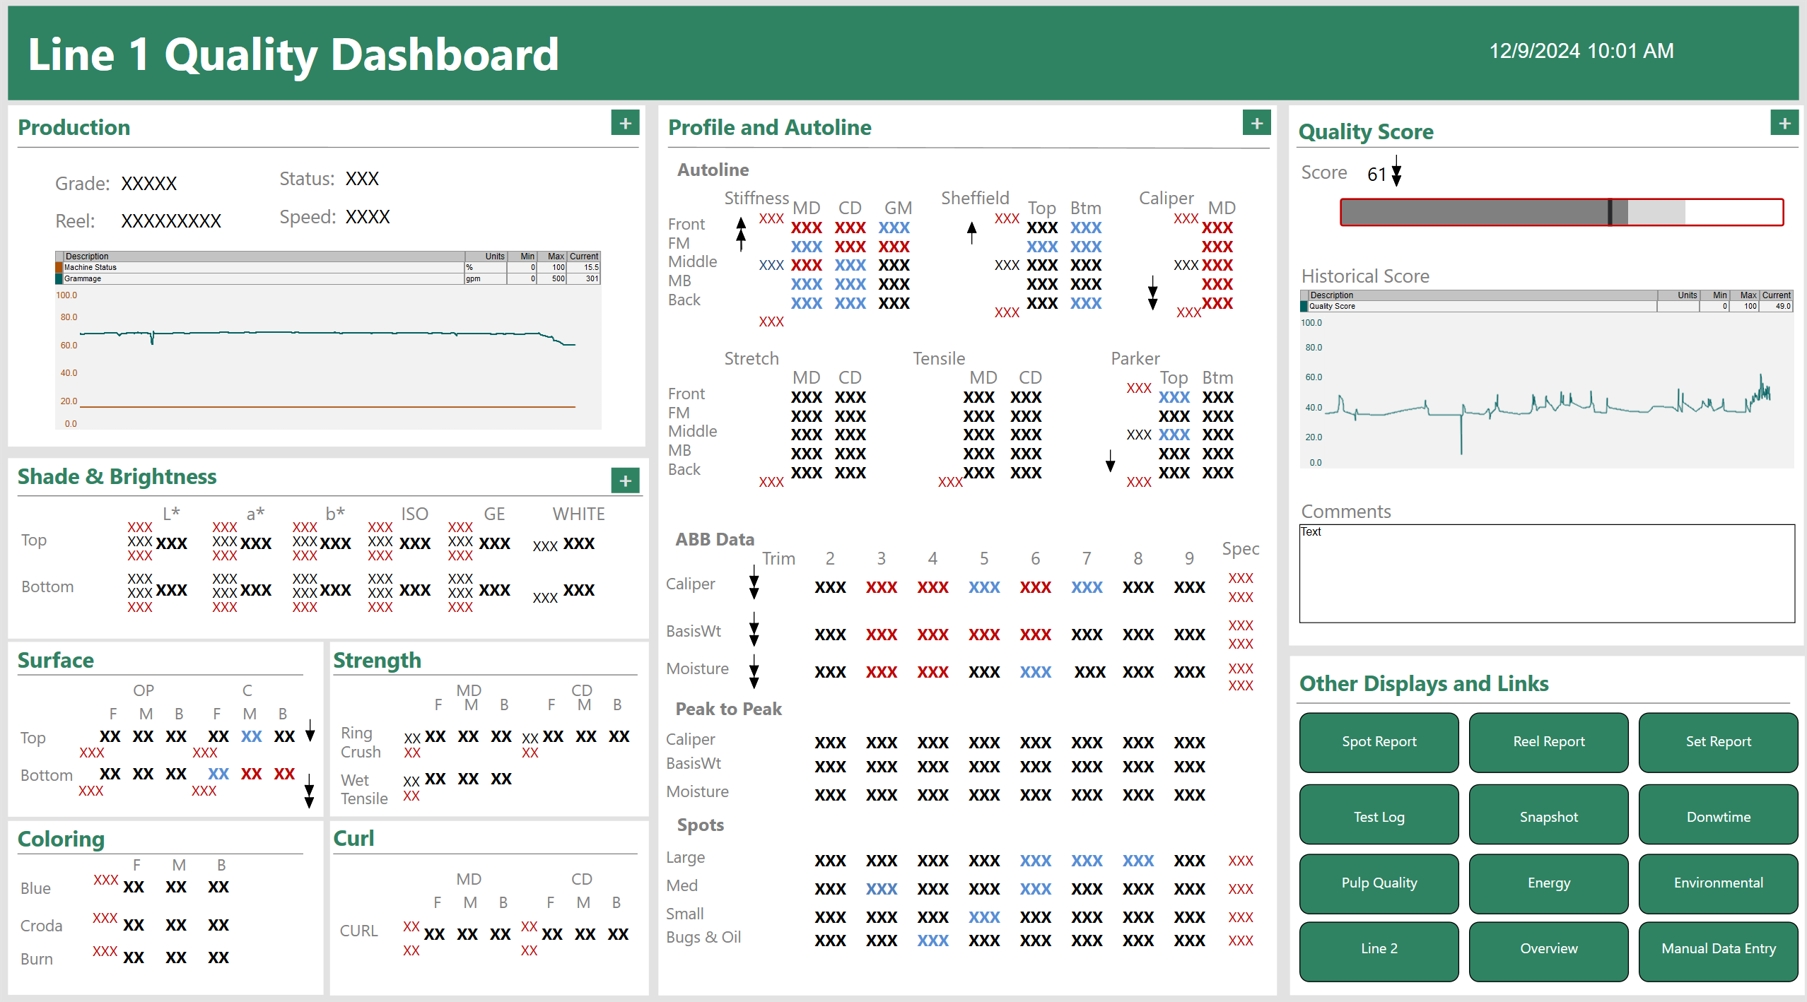1807x1002 pixels.
Task: Click the Sheffield up arrow indicator
Action: pyautogui.click(x=972, y=233)
